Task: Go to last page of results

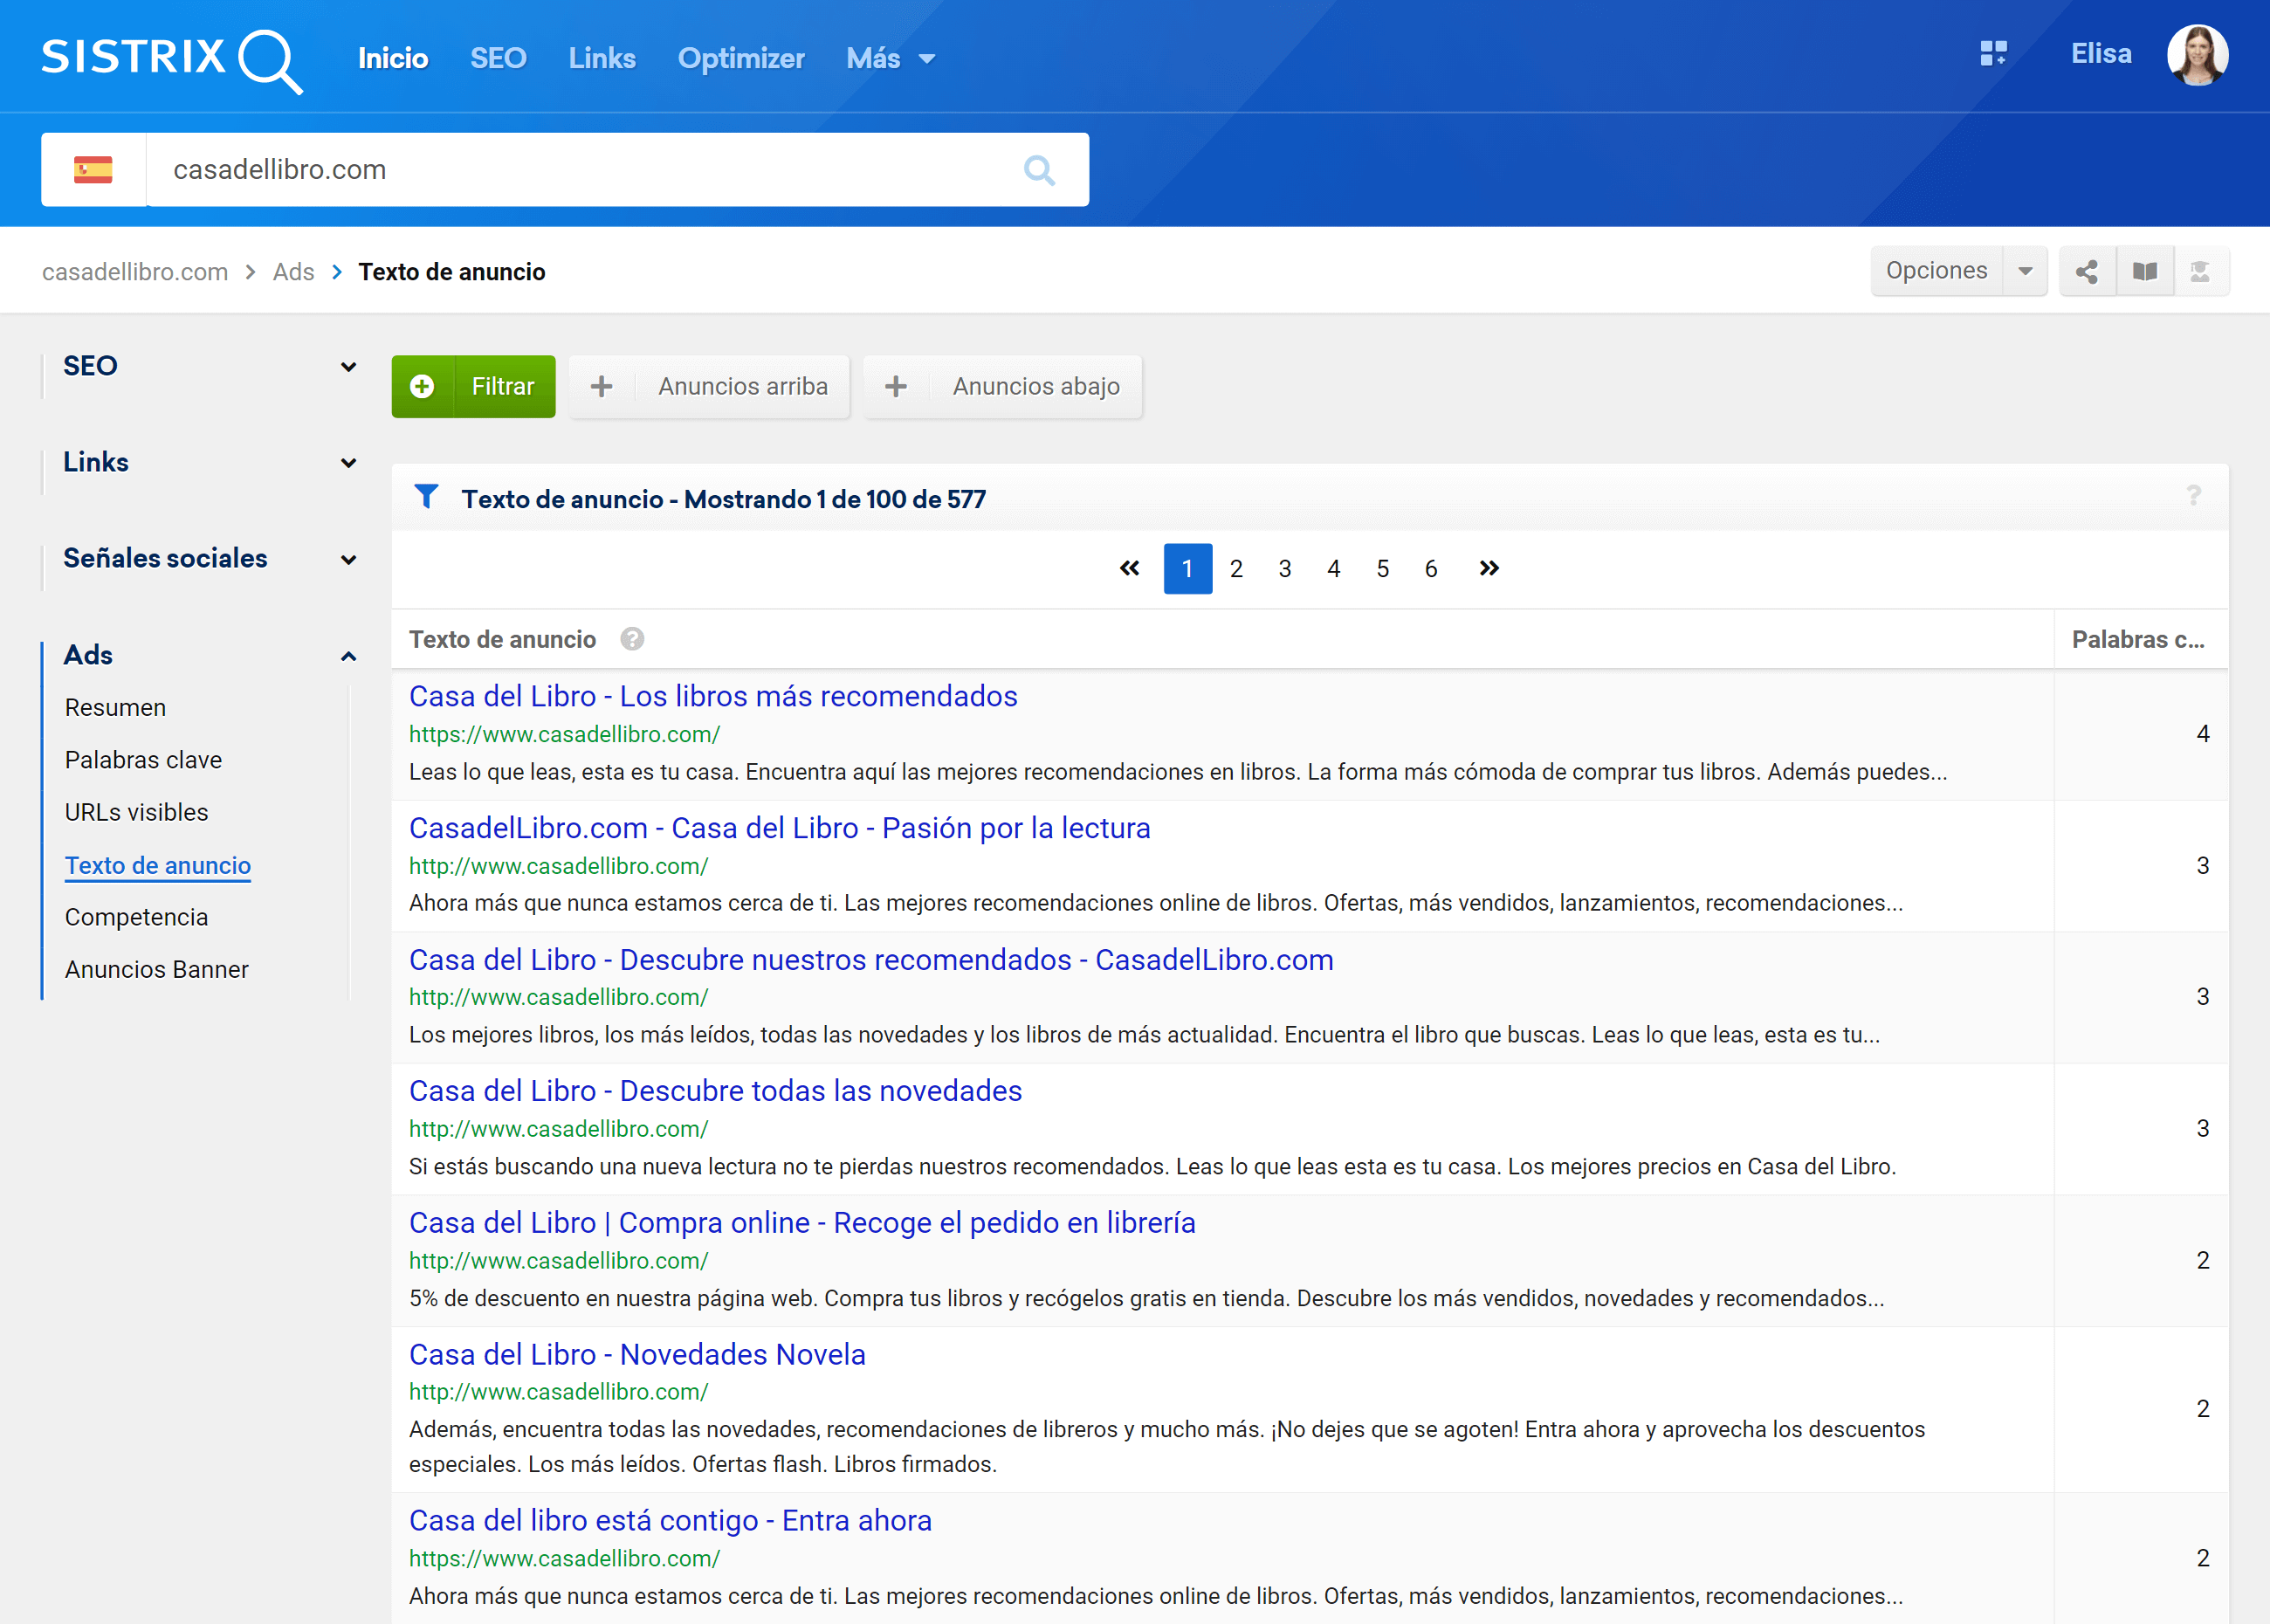Action: pos(1489,568)
